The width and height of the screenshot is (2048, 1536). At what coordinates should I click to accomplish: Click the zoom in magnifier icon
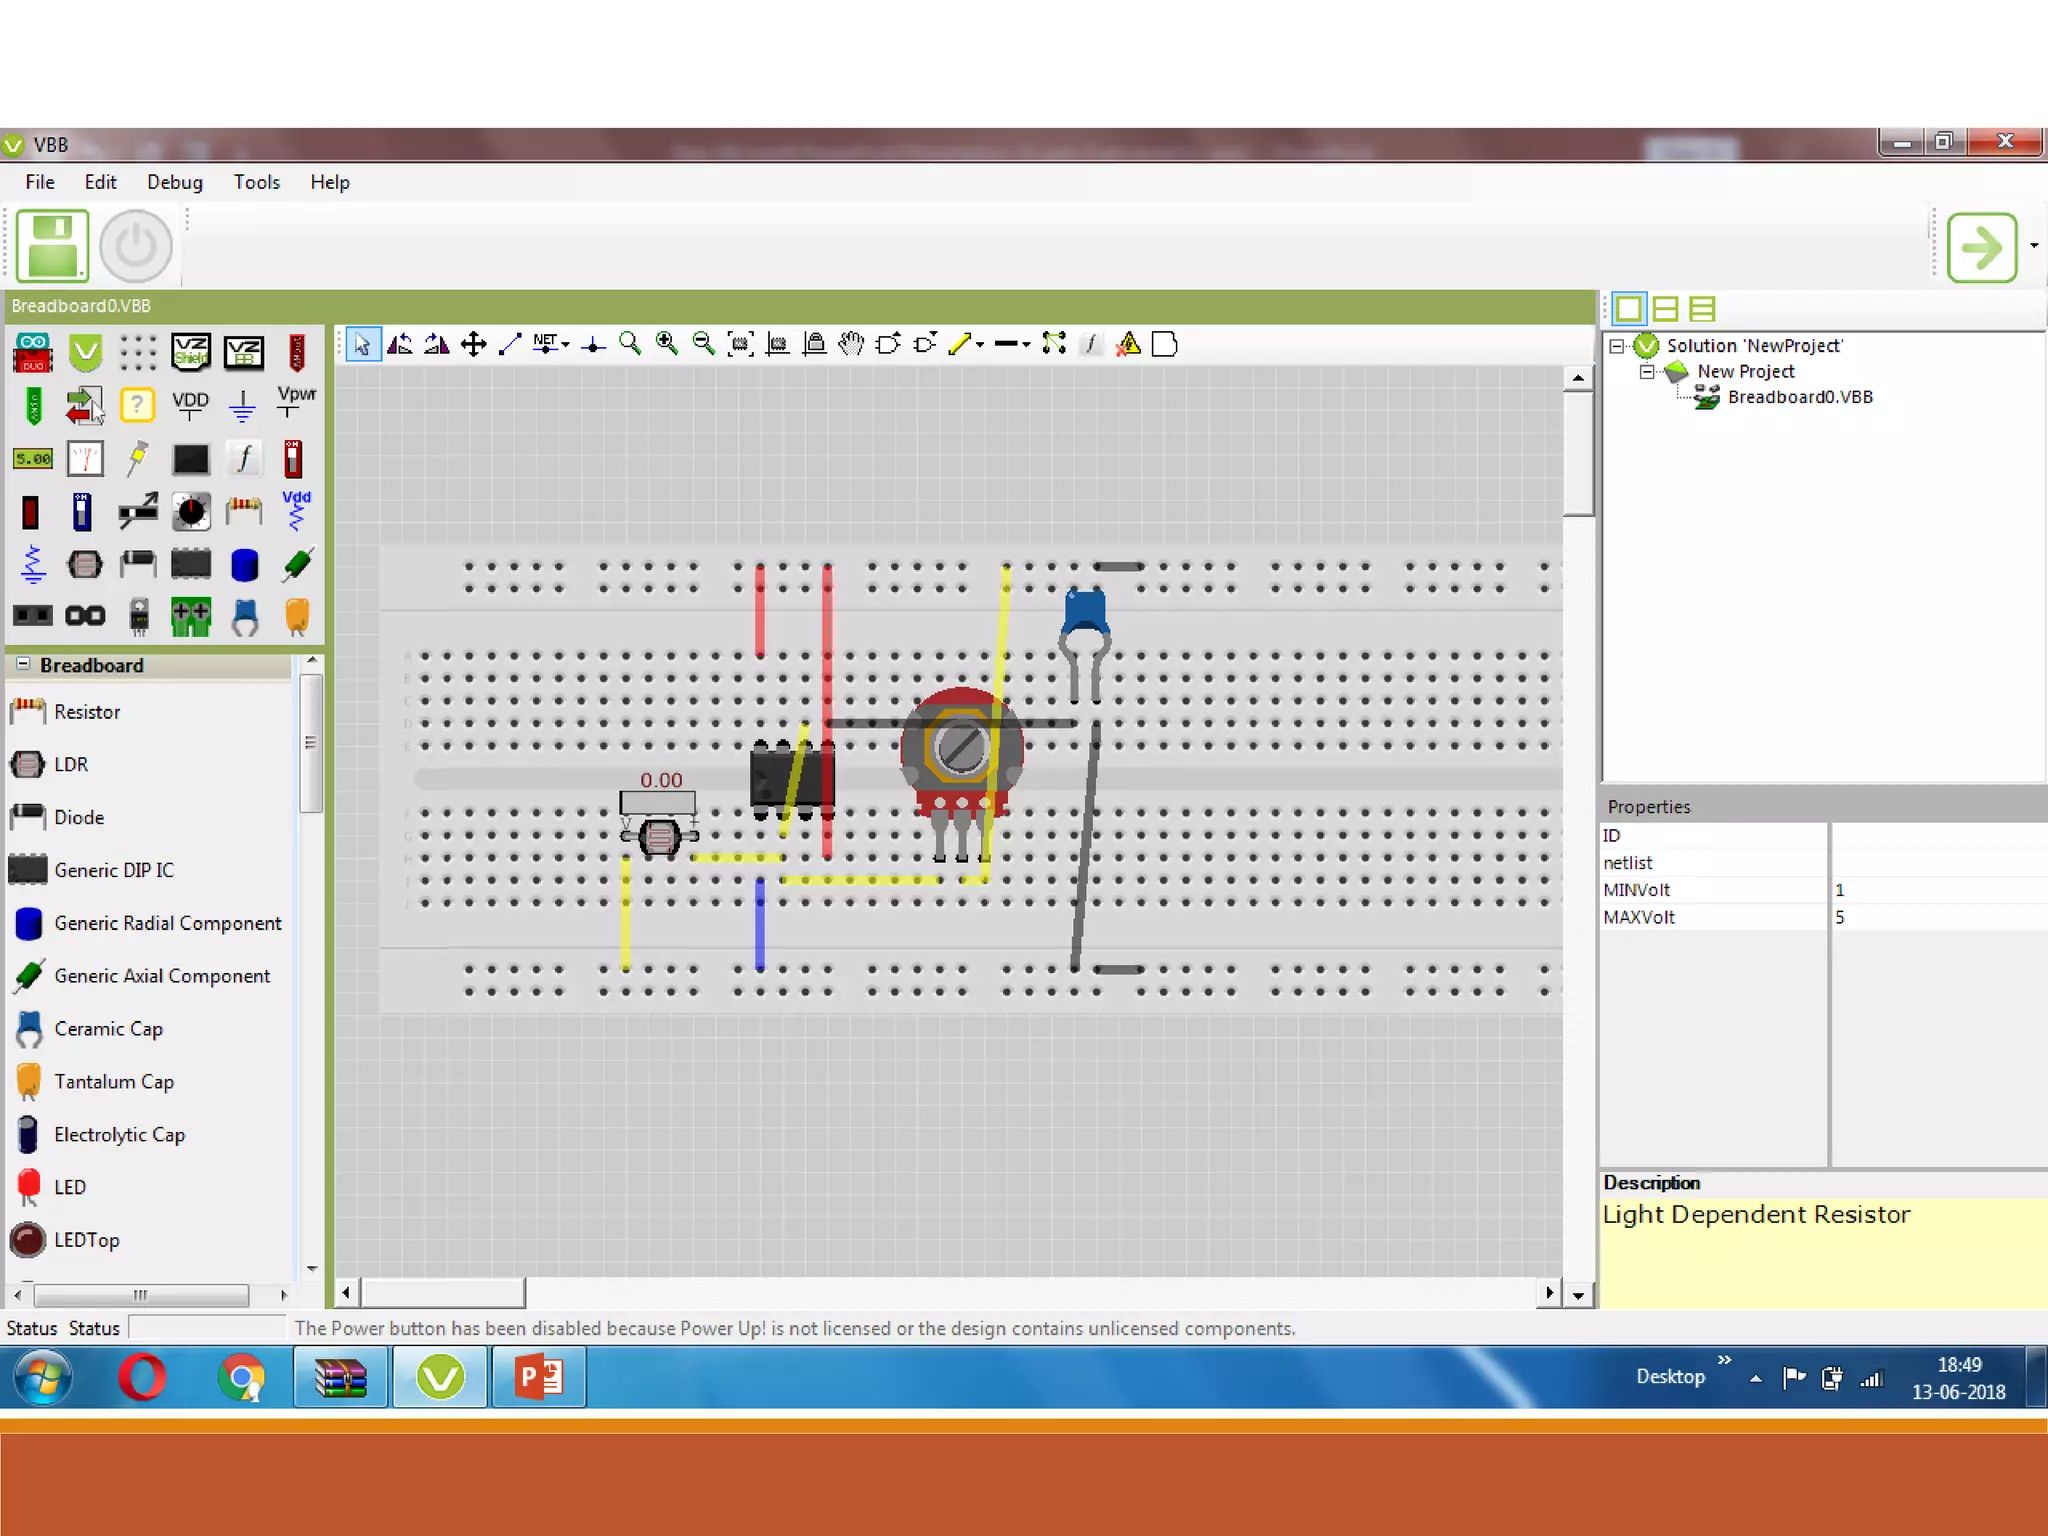point(667,345)
